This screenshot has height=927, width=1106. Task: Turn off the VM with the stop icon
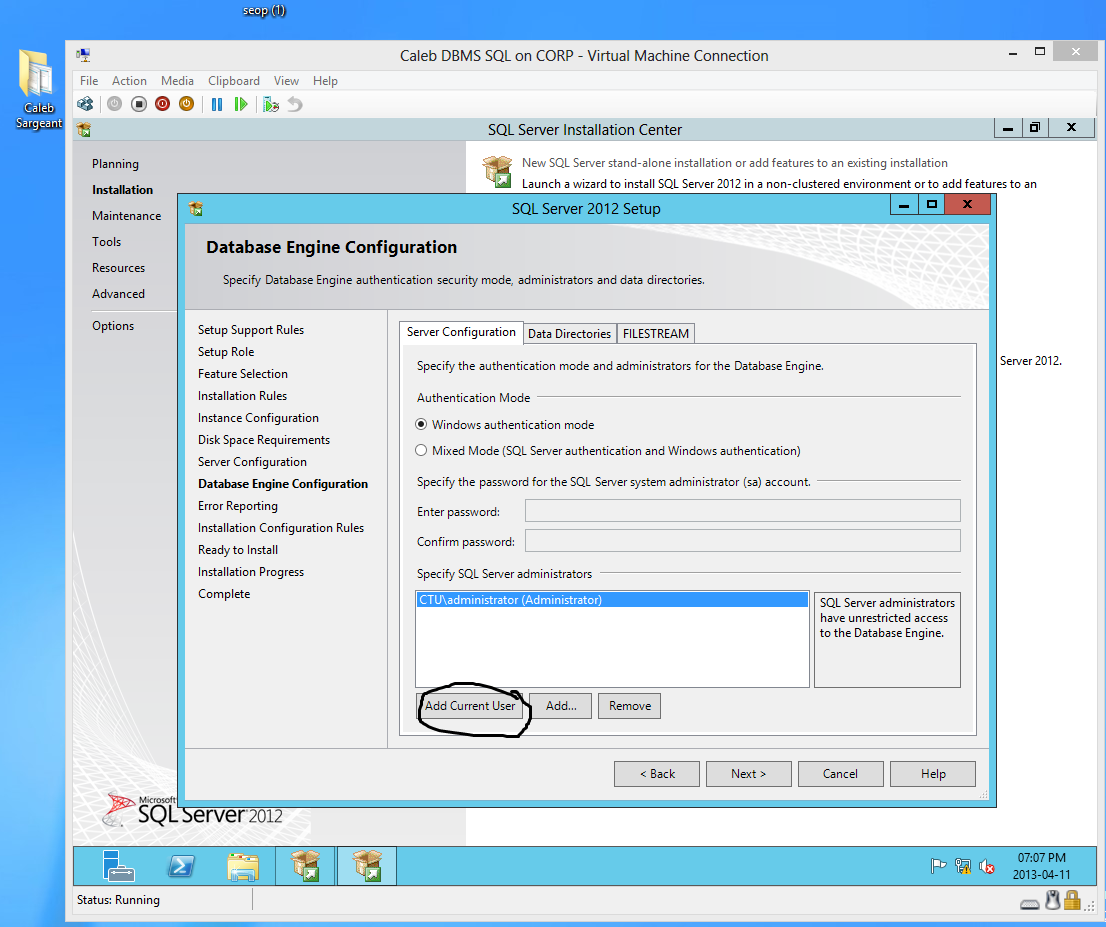coord(139,104)
